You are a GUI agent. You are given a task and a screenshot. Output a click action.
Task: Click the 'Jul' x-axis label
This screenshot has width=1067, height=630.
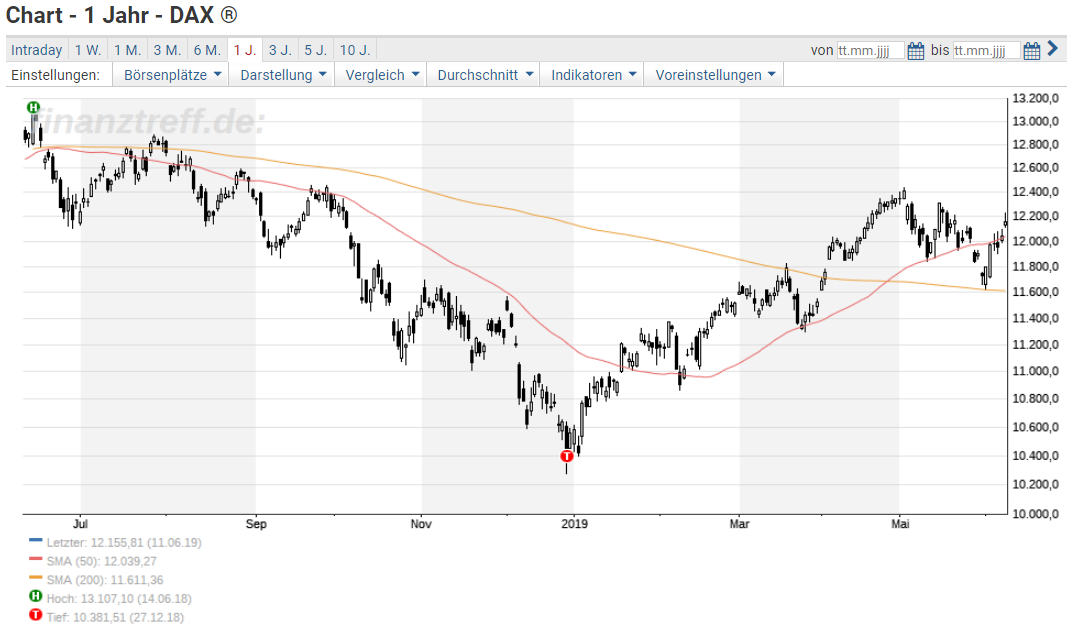coord(80,524)
